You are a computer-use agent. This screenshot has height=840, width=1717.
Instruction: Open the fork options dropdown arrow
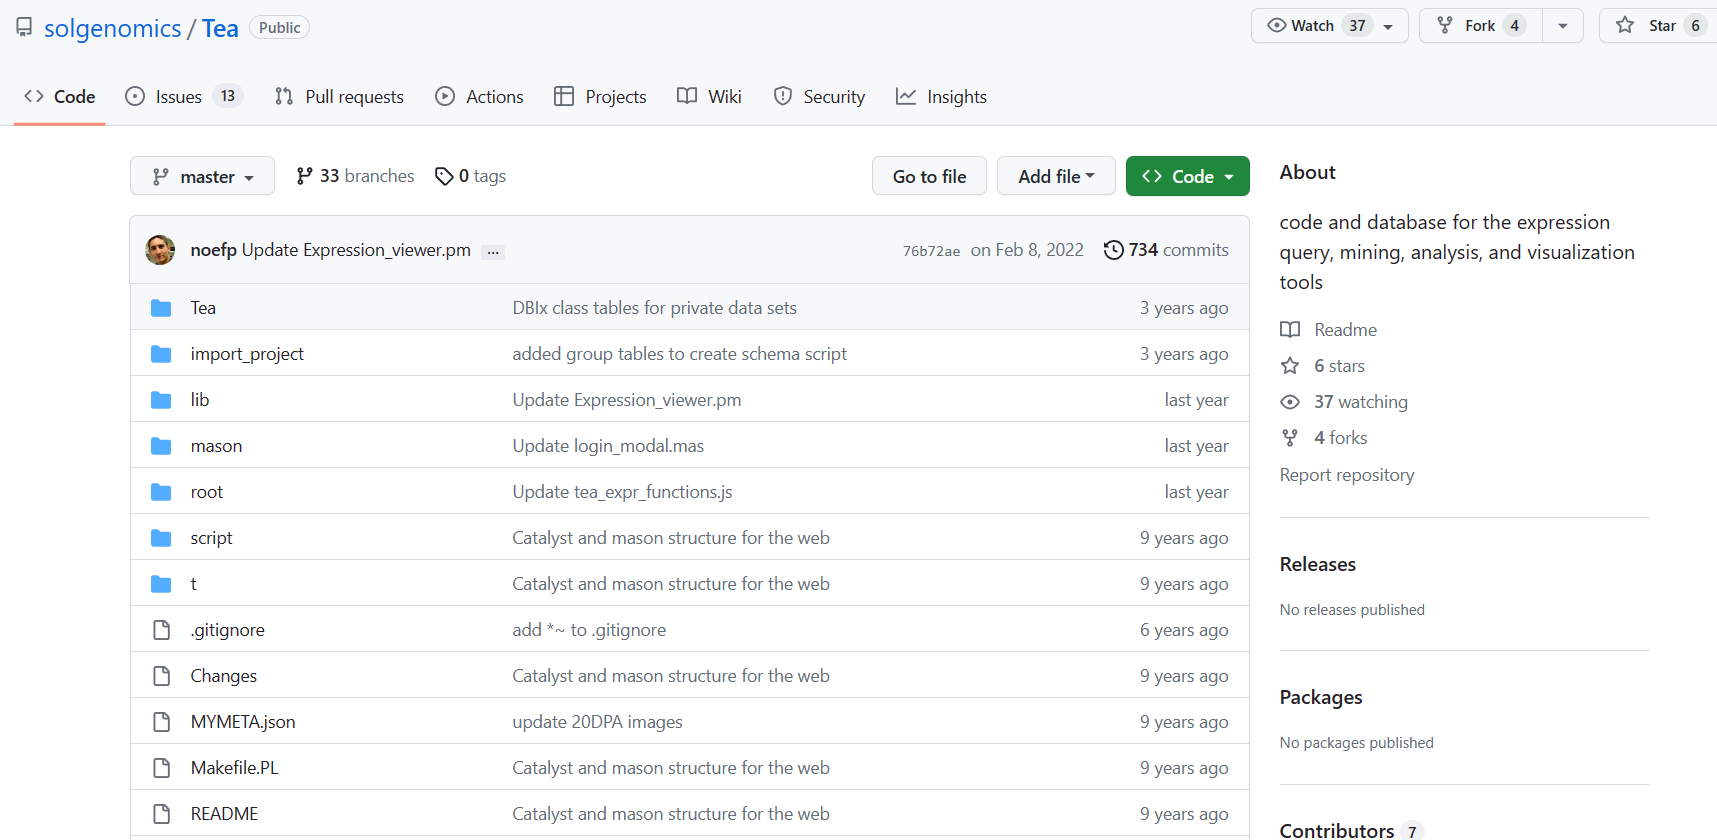[x=1563, y=26]
